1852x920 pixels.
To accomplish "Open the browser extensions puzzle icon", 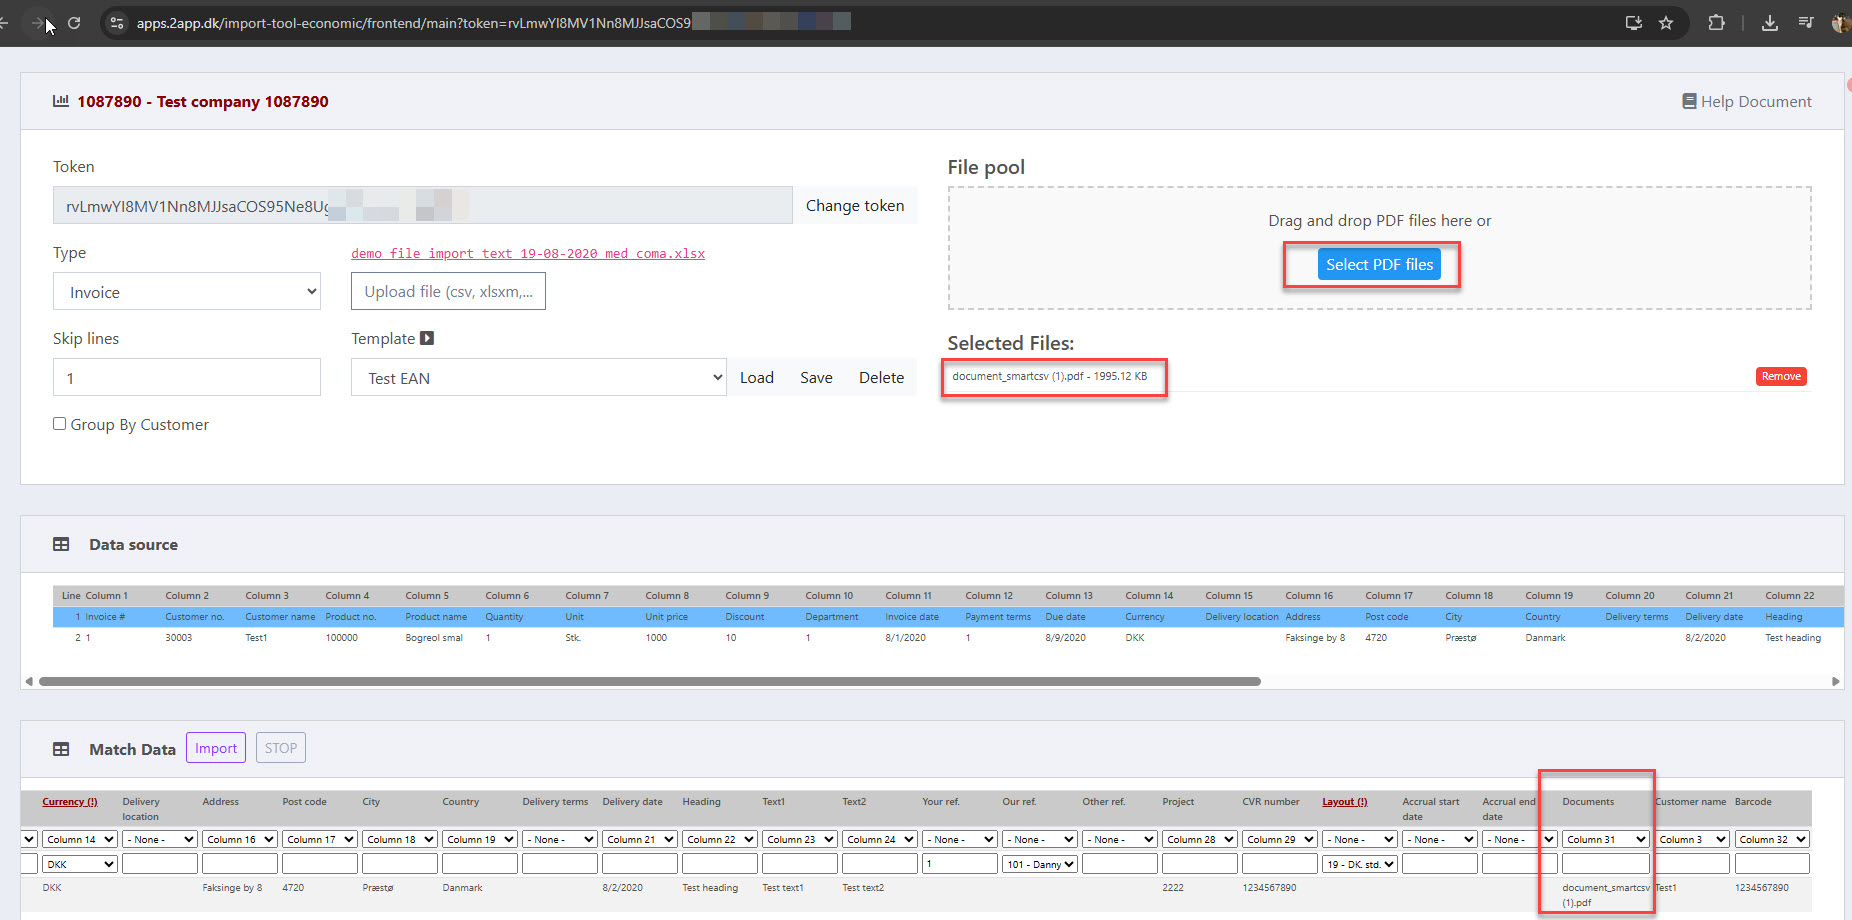I will click(x=1716, y=22).
